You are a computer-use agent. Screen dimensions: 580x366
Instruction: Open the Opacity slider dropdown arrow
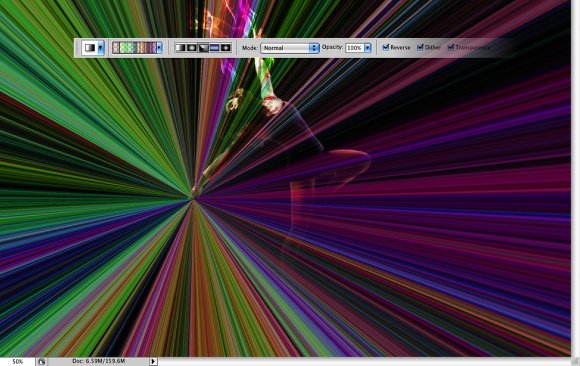(x=368, y=48)
